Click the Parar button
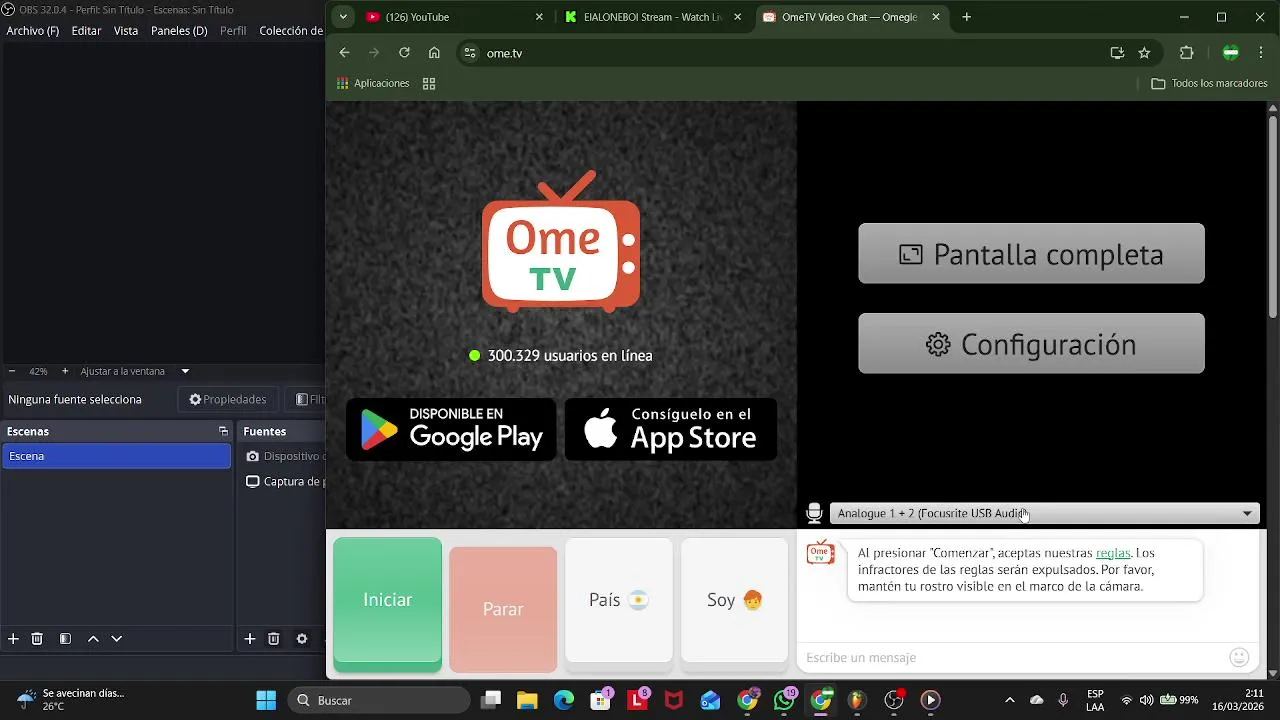The width and height of the screenshot is (1280, 720). 503,609
